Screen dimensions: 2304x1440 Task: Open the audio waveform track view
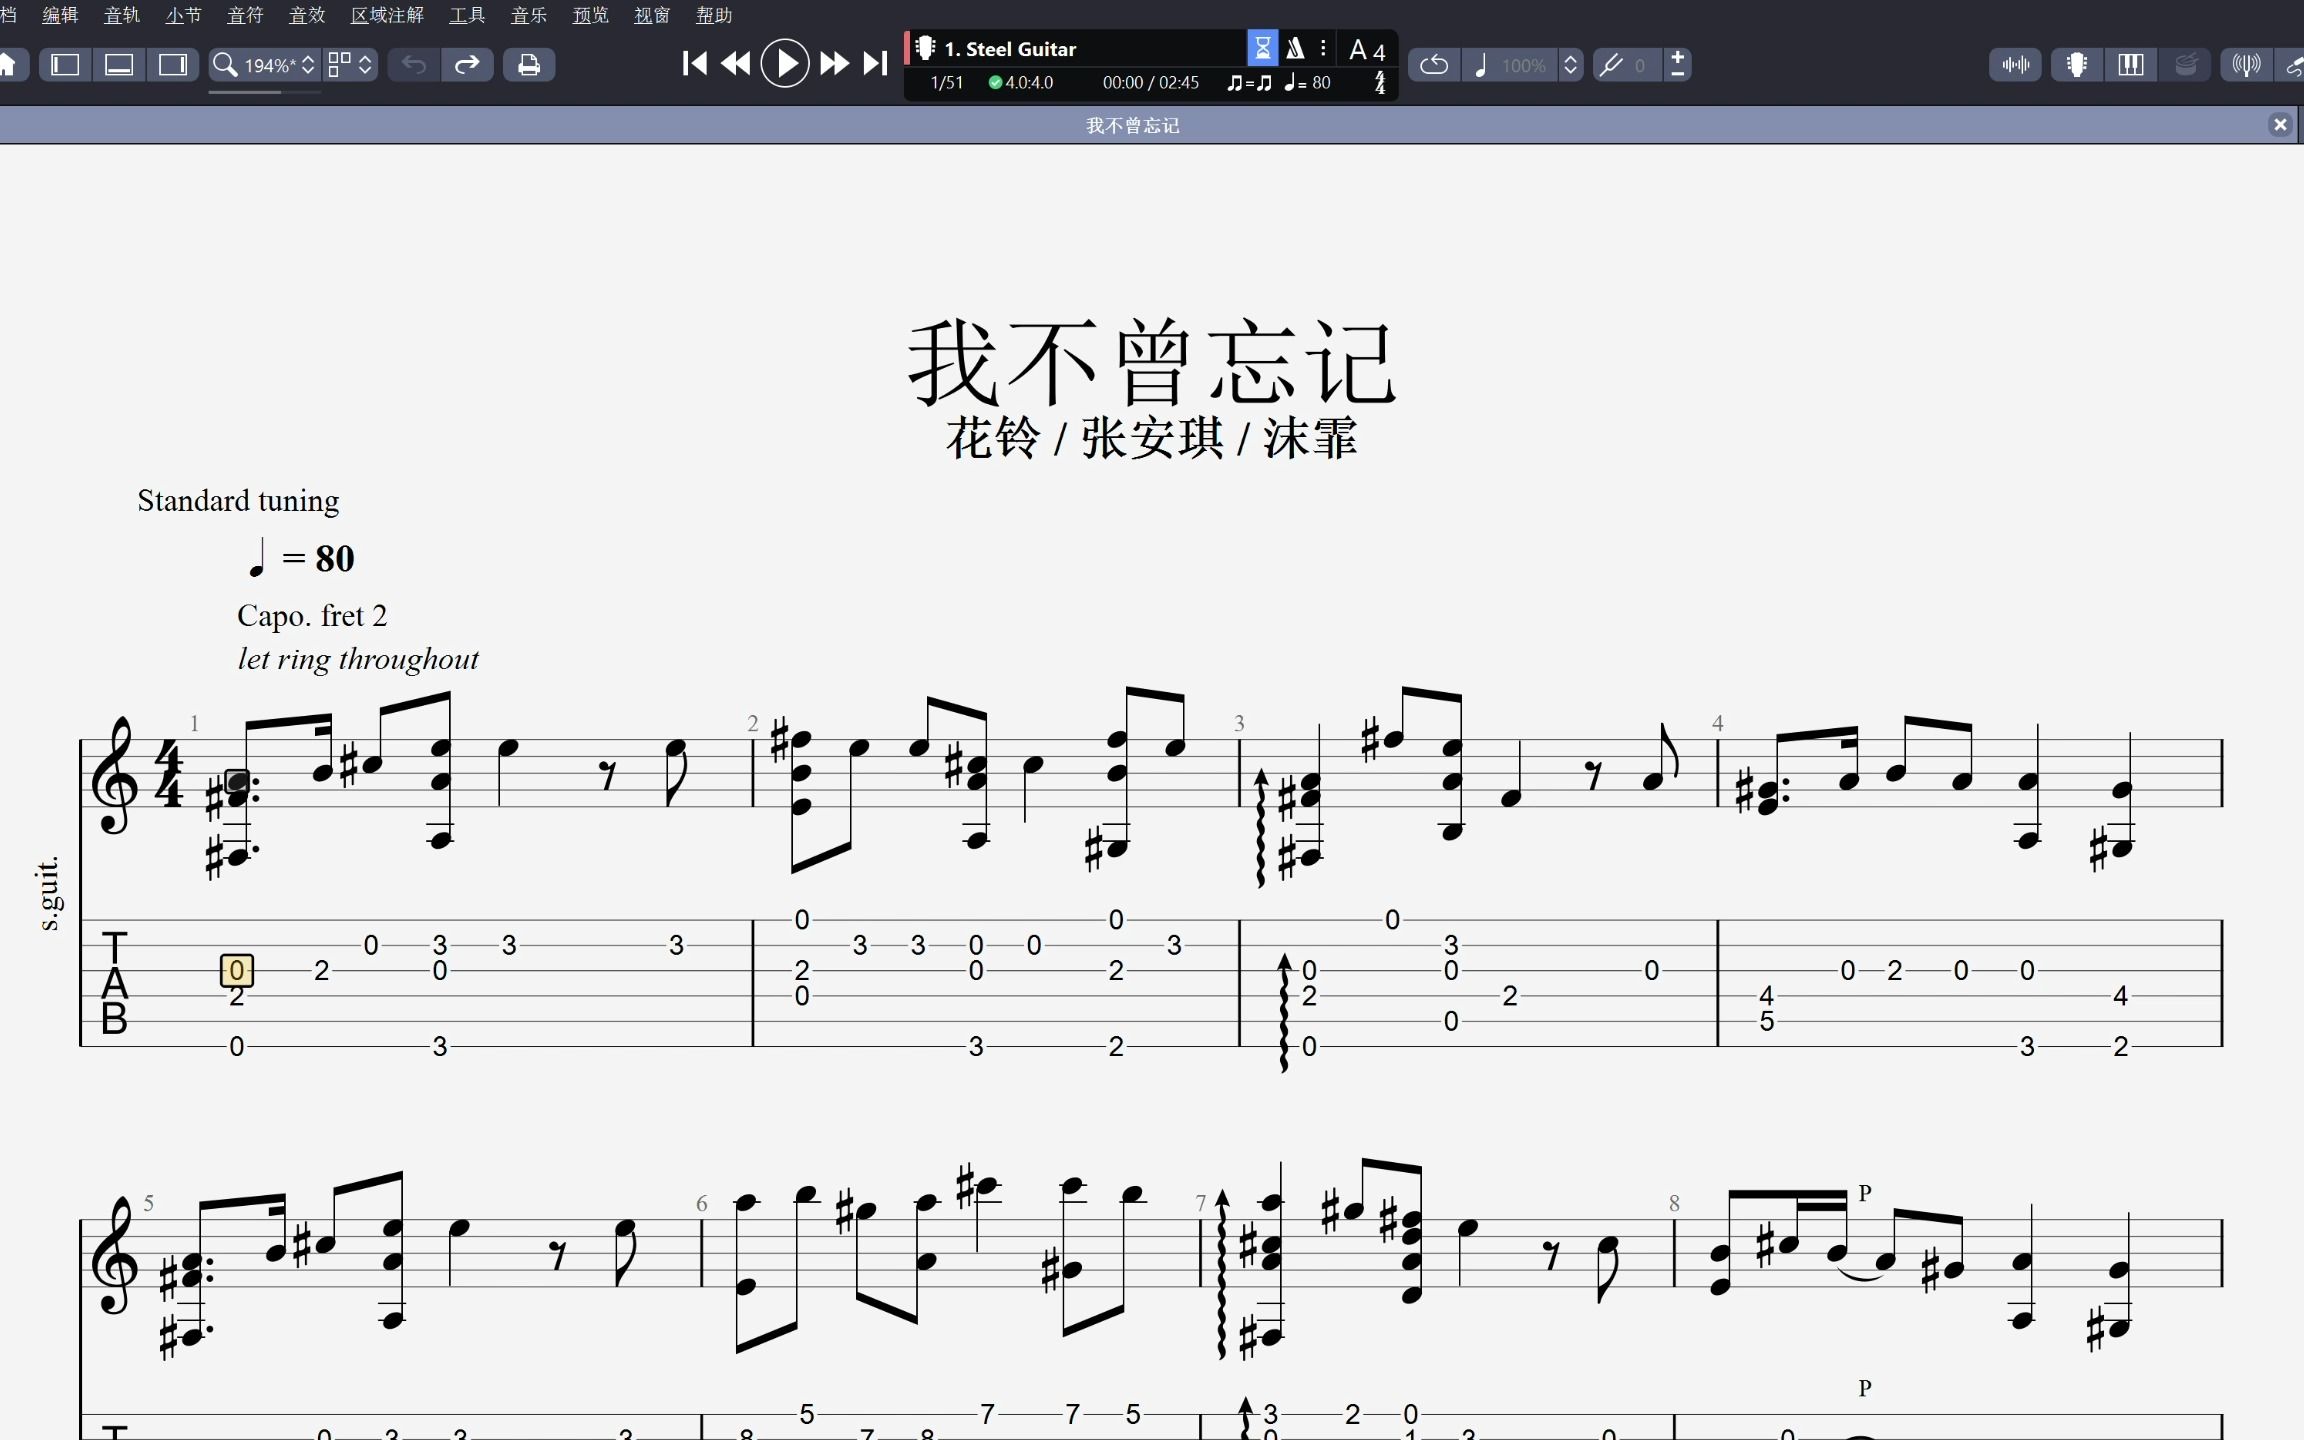(x=2015, y=65)
